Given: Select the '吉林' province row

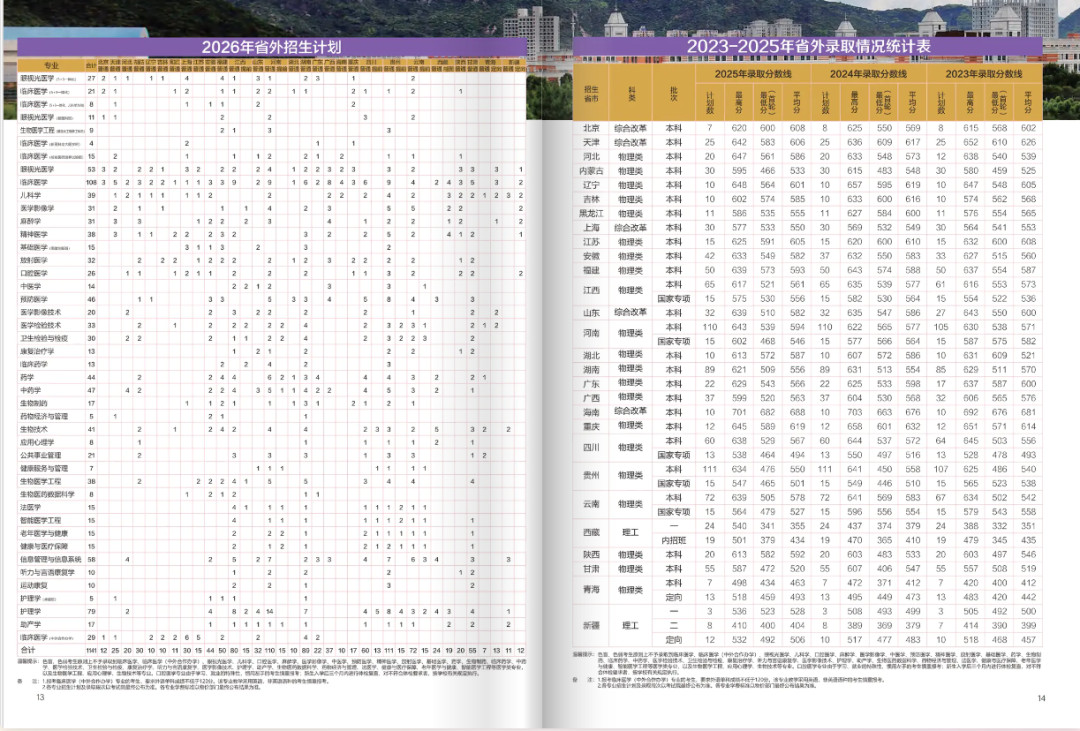Looking at the screenshot, I should [x=591, y=199].
